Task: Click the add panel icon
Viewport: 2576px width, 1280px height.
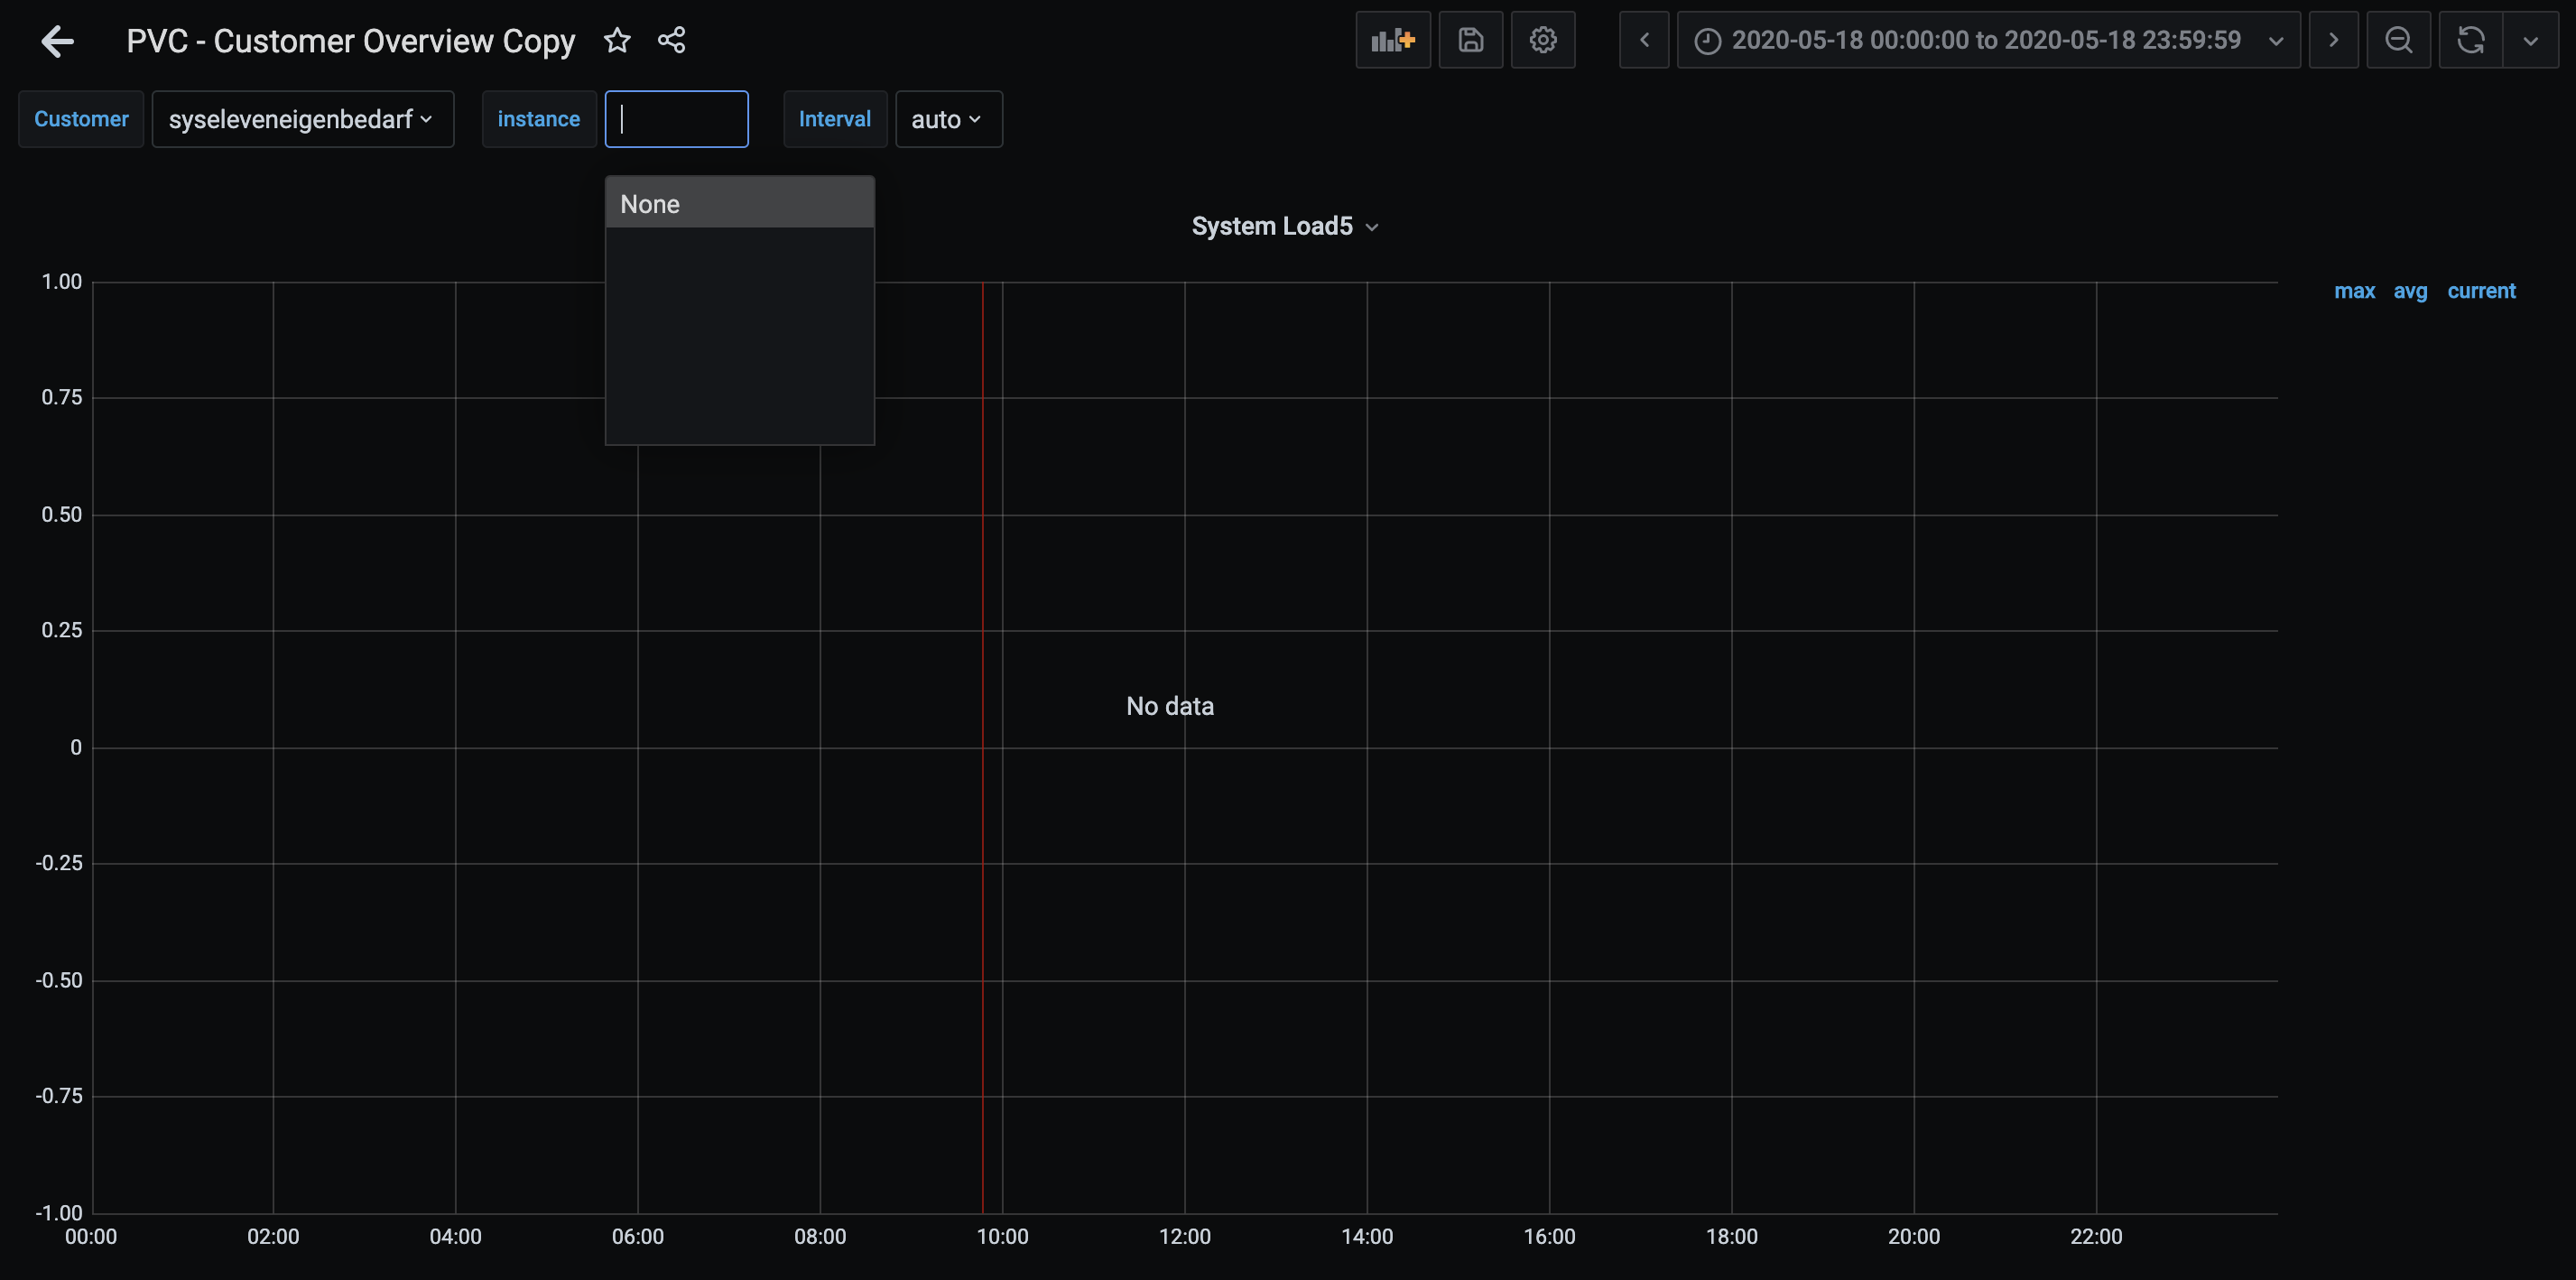Action: [1392, 41]
